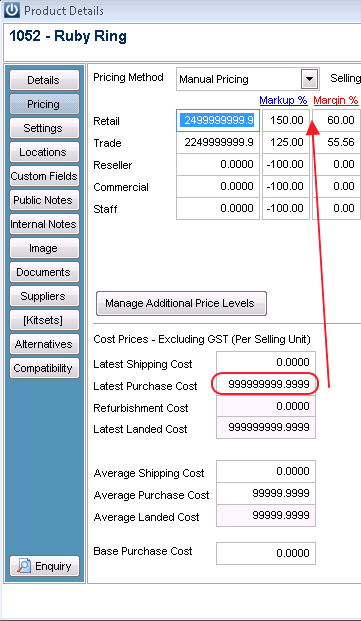Click the 'Pricing Method' label

(x=128, y=77)
